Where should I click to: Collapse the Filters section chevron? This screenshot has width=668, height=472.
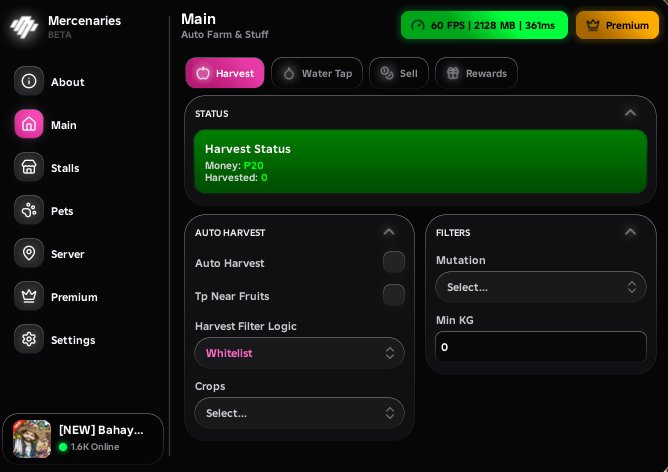(631, 232)
